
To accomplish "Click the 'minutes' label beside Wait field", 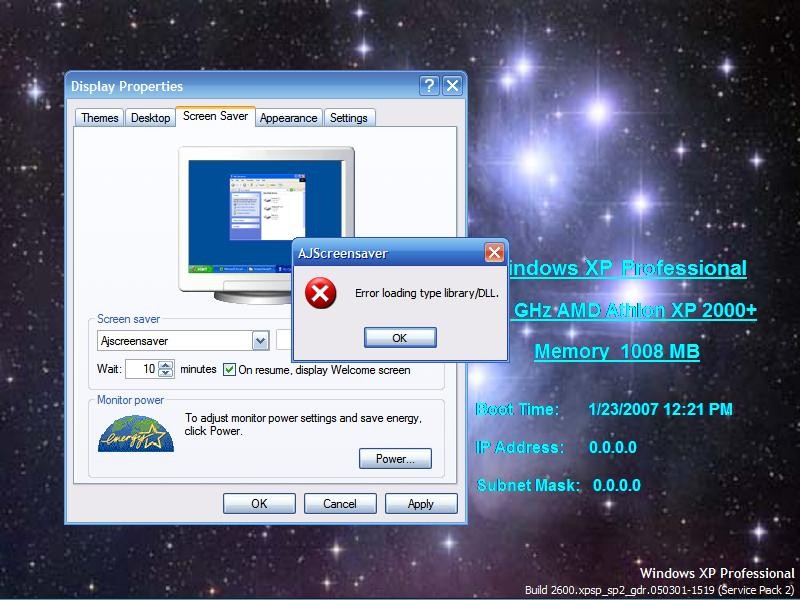I will coord(198,369).
